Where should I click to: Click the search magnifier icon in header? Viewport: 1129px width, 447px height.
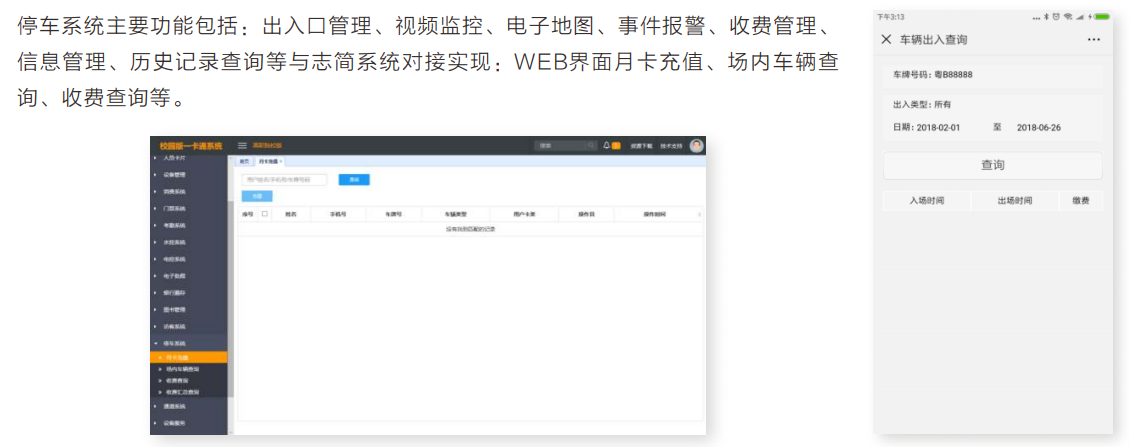(x=590, y=145)
